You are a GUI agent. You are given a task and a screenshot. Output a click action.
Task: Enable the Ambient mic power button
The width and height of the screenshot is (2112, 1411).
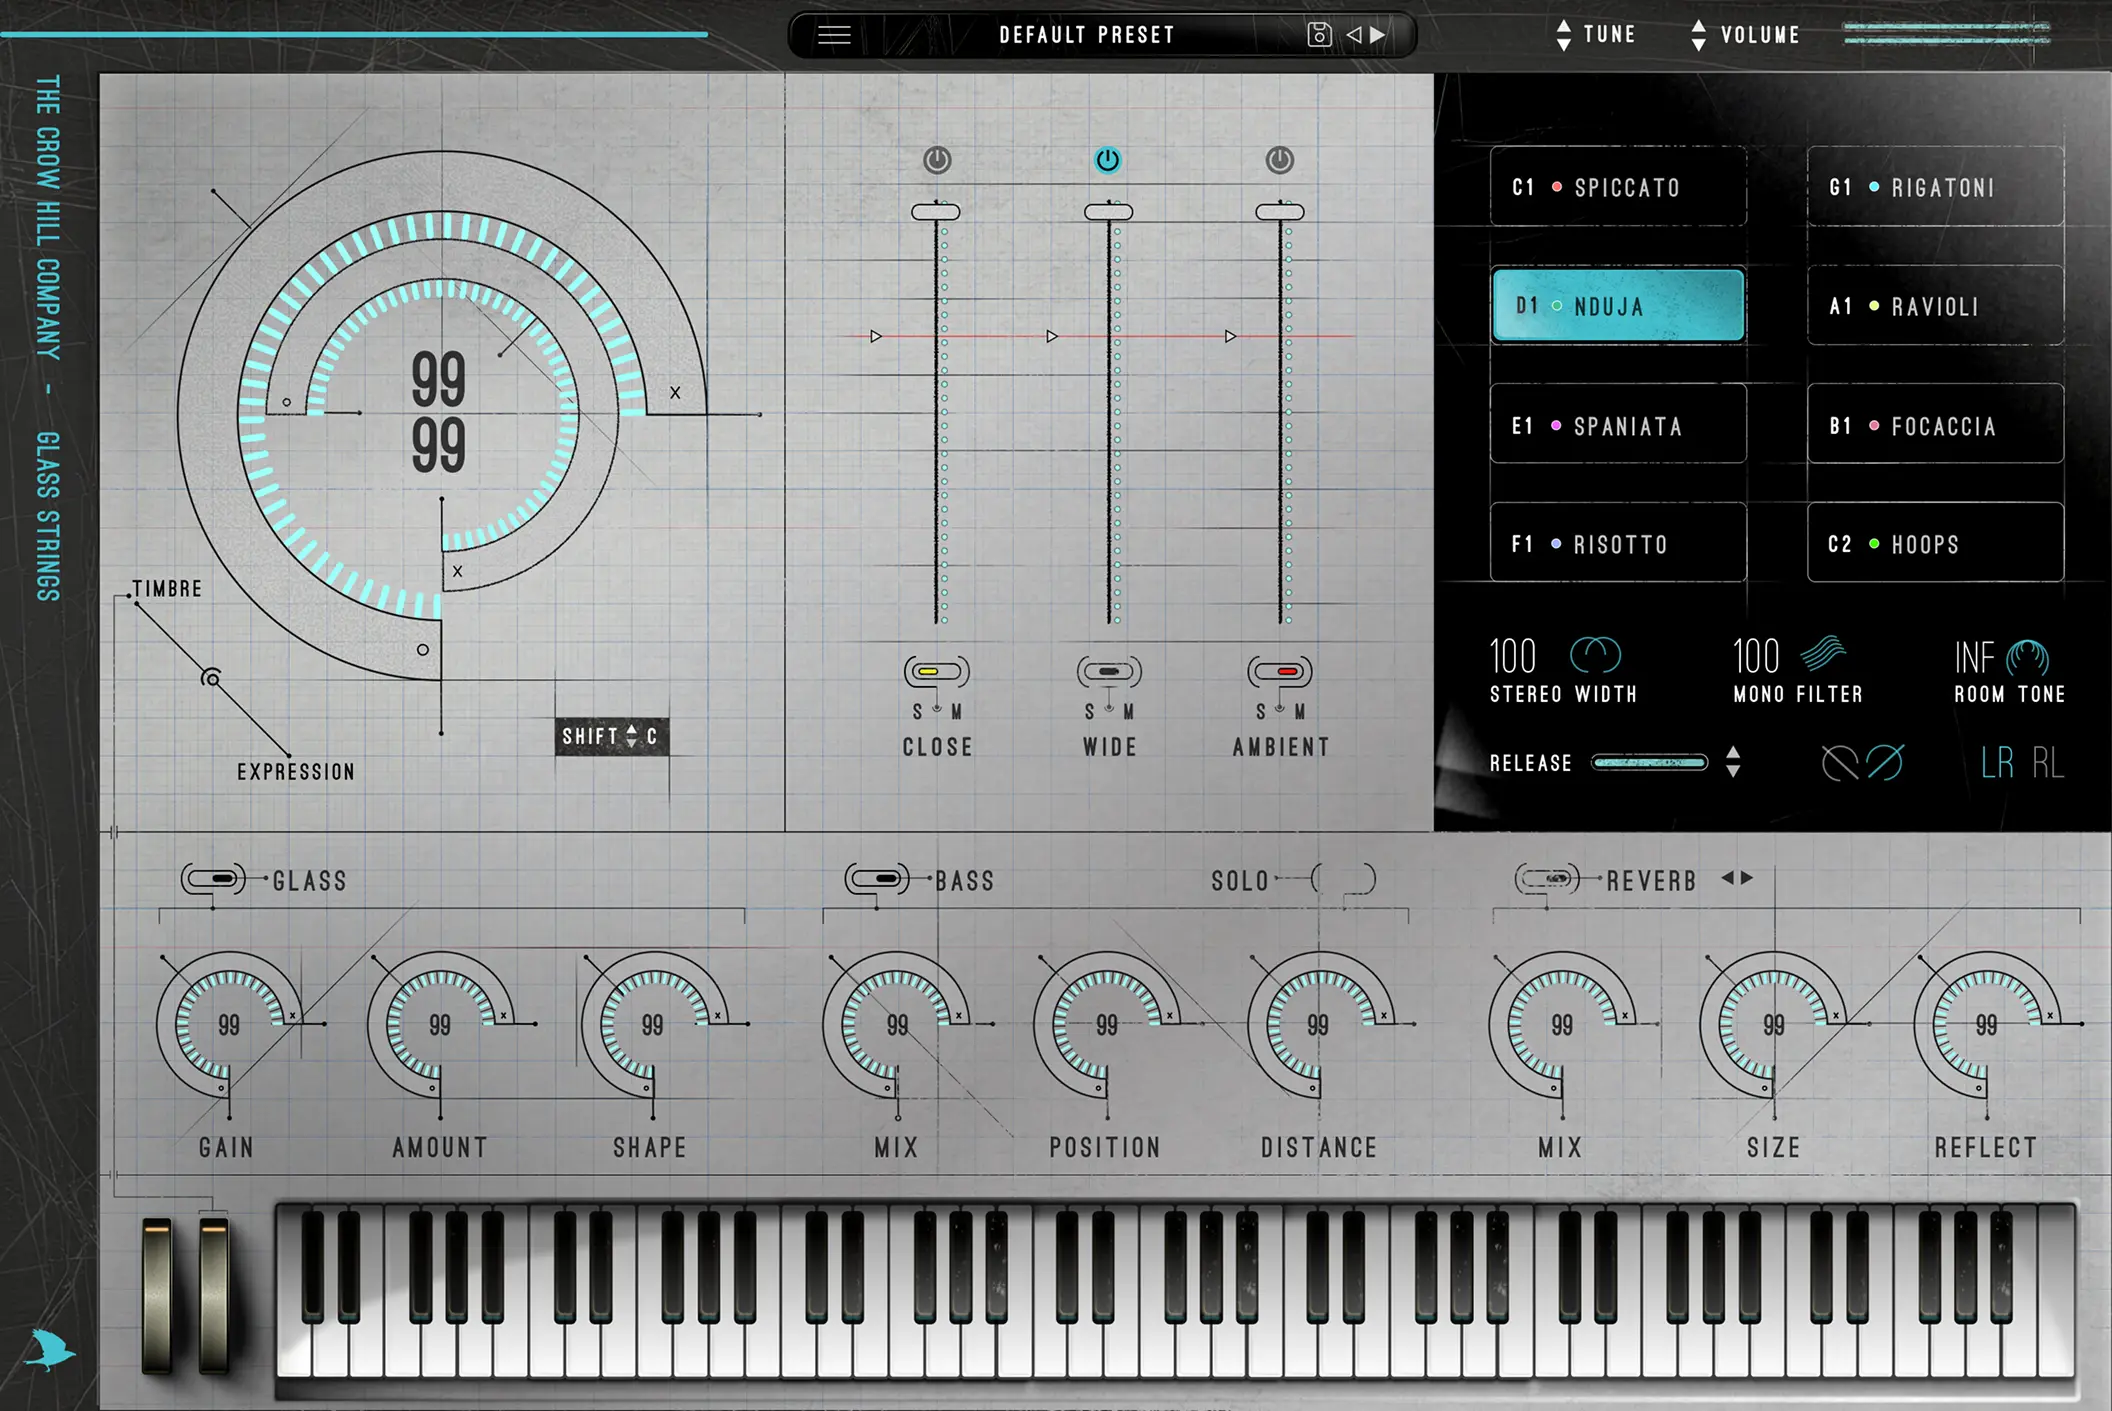(x=1280, y=160)
